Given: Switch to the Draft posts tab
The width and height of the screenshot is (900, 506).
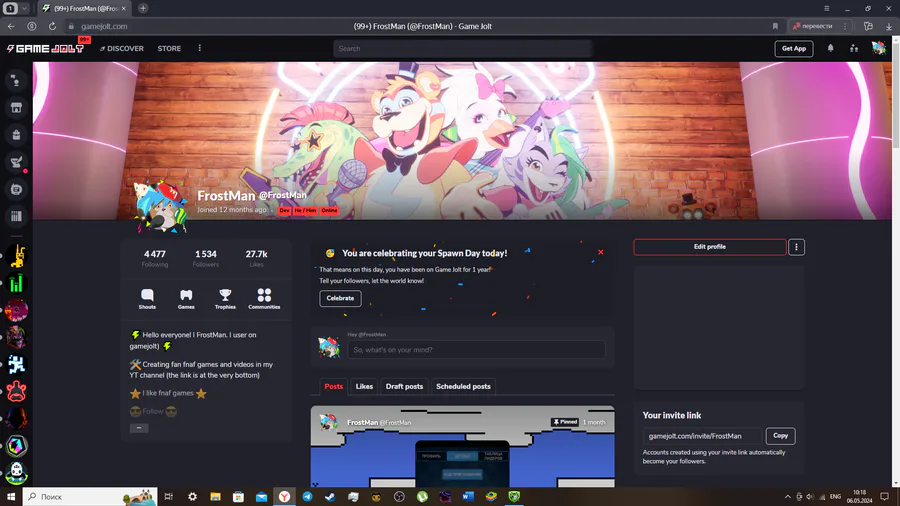Looking at the screenshot, I should point(404,387).
